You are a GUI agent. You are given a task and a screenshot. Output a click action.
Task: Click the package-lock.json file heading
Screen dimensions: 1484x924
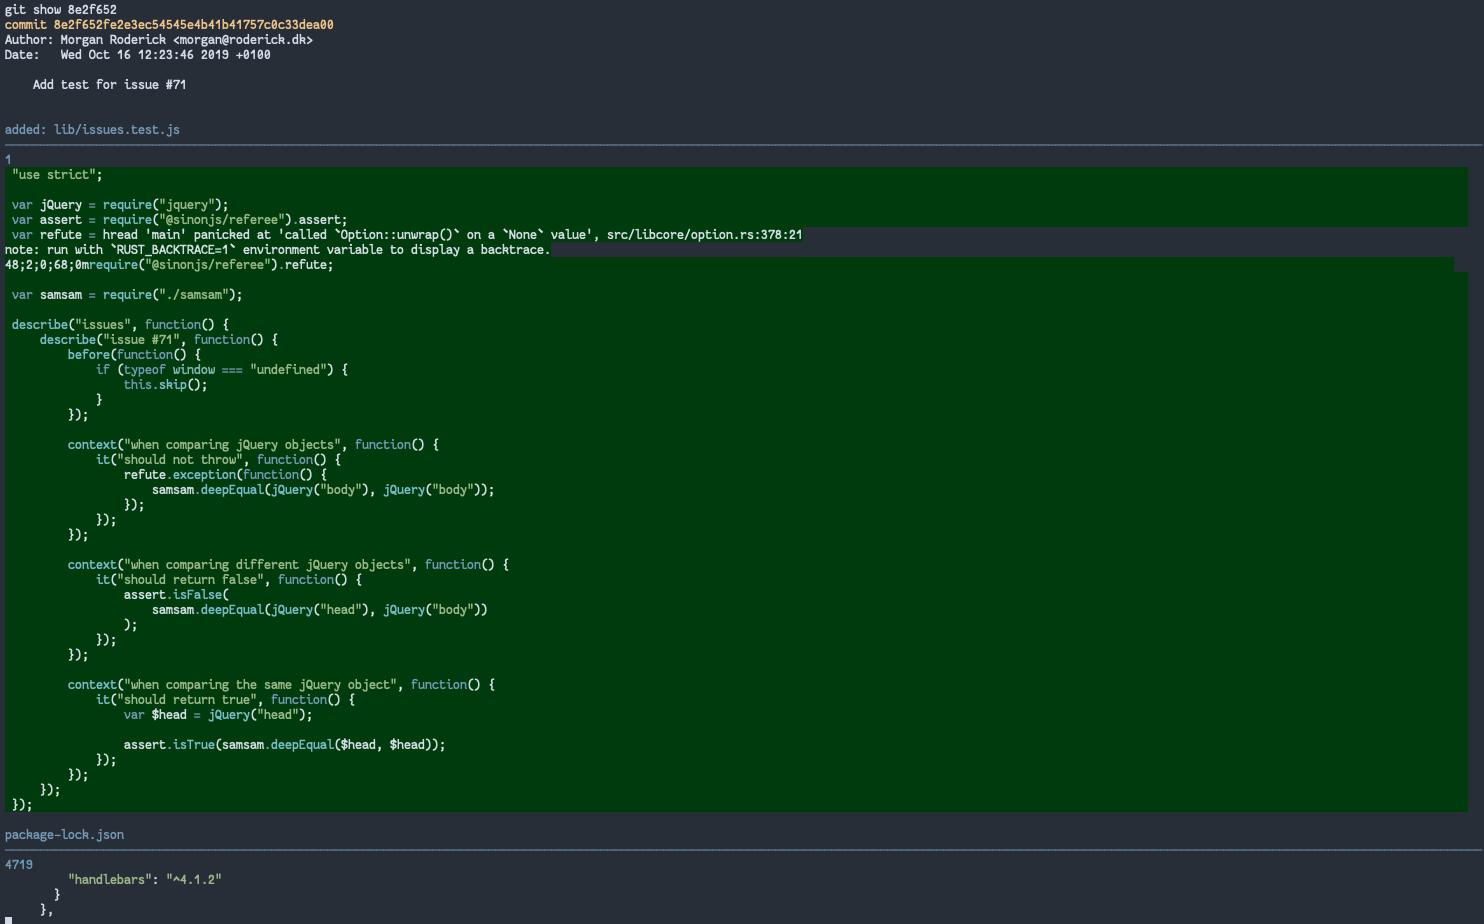tap(64, 834)
